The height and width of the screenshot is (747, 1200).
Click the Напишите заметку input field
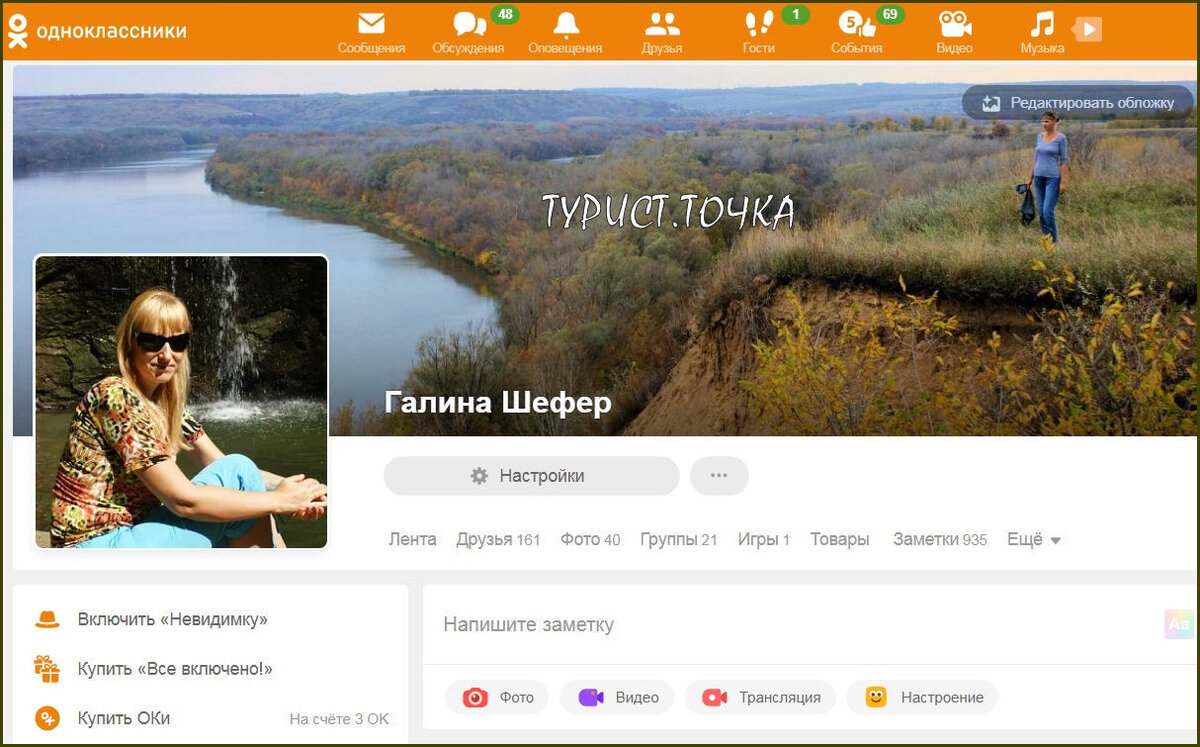click(600, 624)
